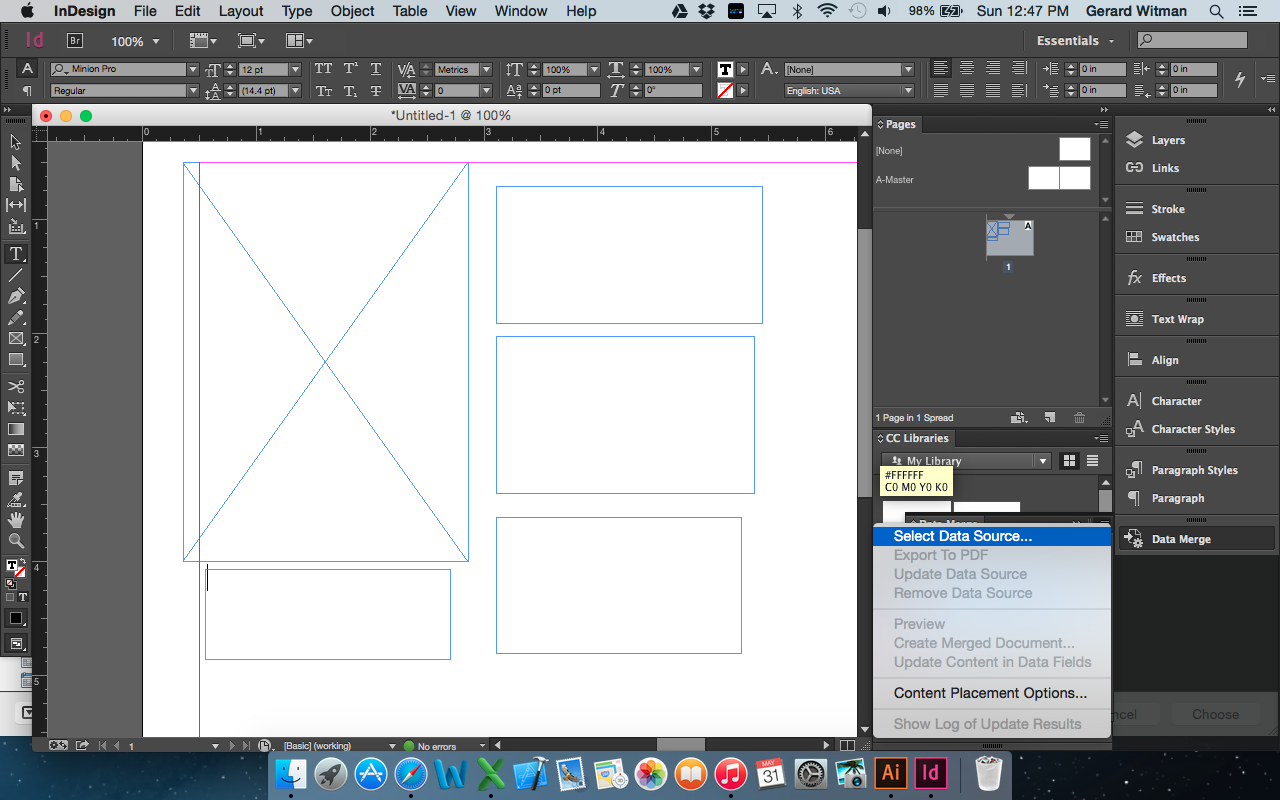
Task: Open the Object menu
Action: point(353,11)
